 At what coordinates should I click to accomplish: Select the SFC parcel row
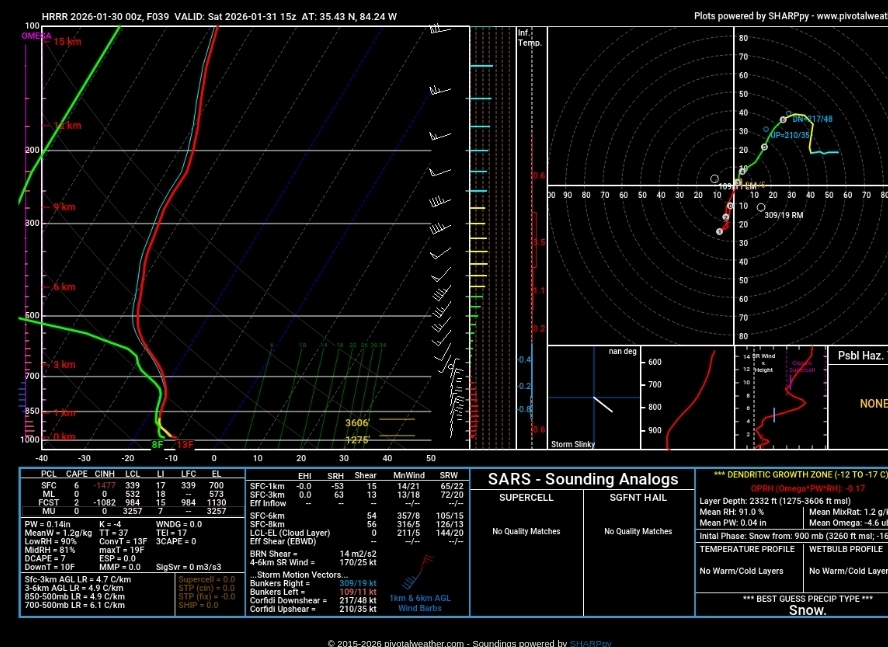pos(130,485)
